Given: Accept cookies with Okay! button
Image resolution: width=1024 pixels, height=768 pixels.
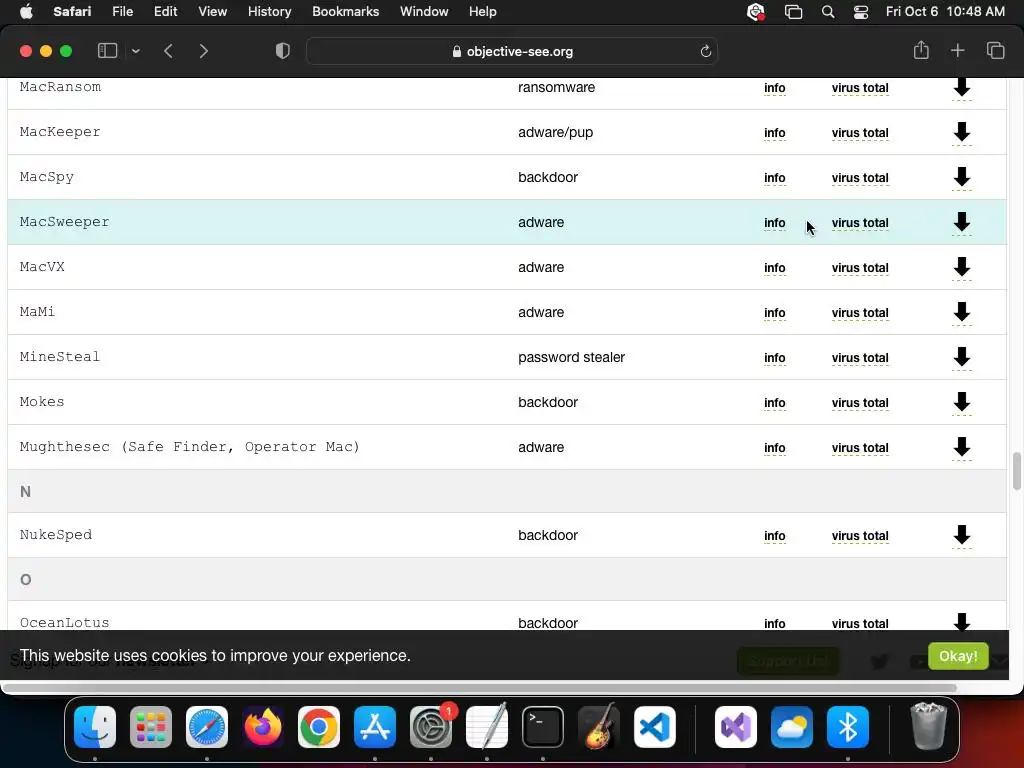Looking at the screenshot, I should tap(958, 656).
